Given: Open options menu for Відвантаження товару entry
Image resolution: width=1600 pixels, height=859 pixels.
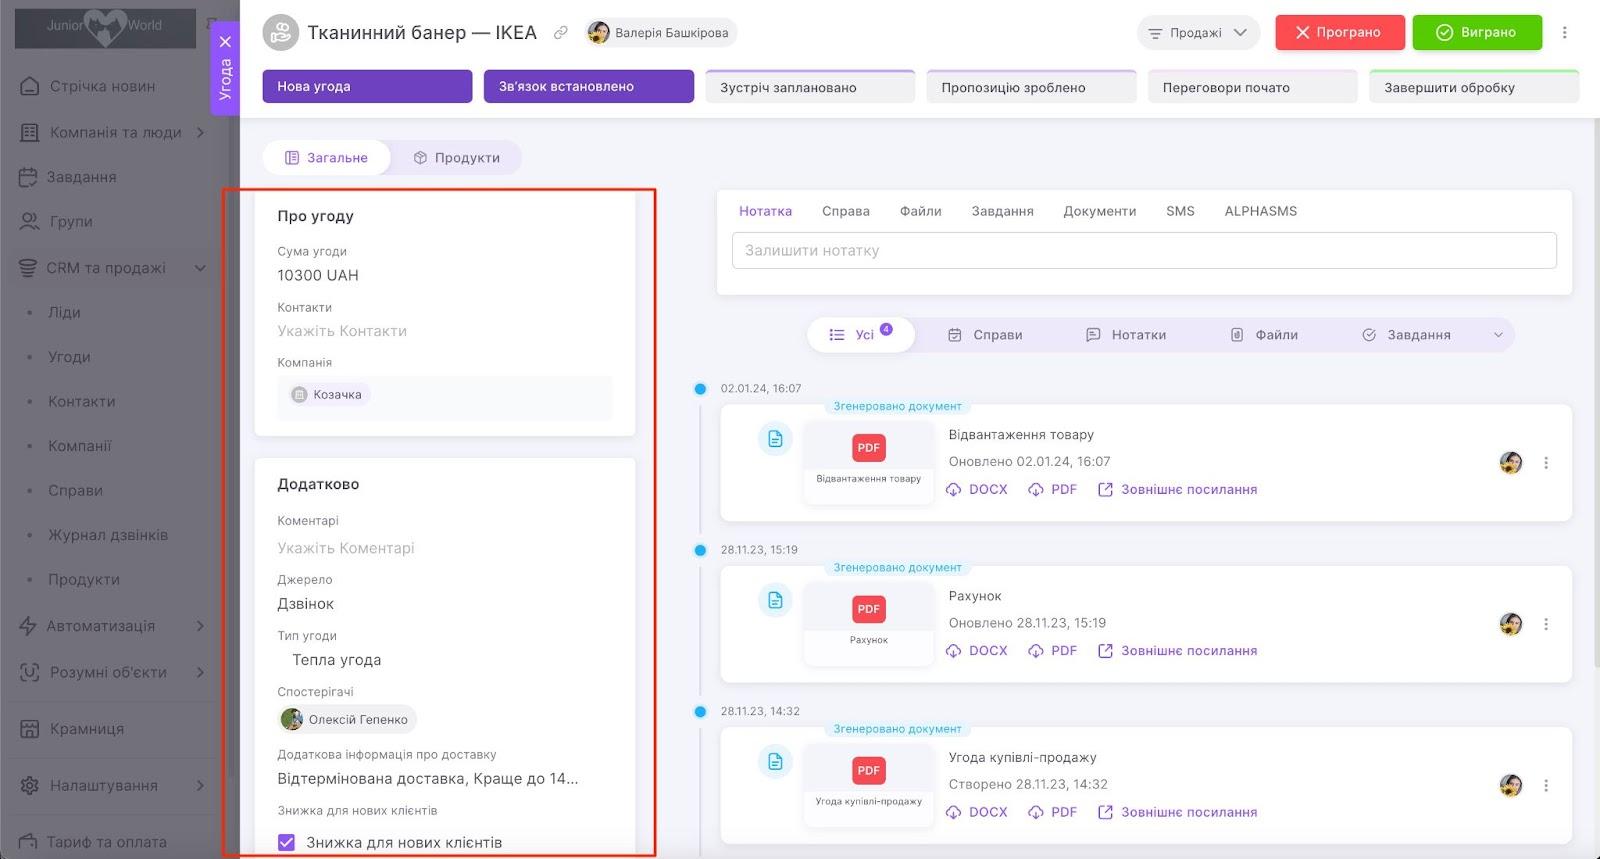Looking at the screenshot, I should 1546,463.
